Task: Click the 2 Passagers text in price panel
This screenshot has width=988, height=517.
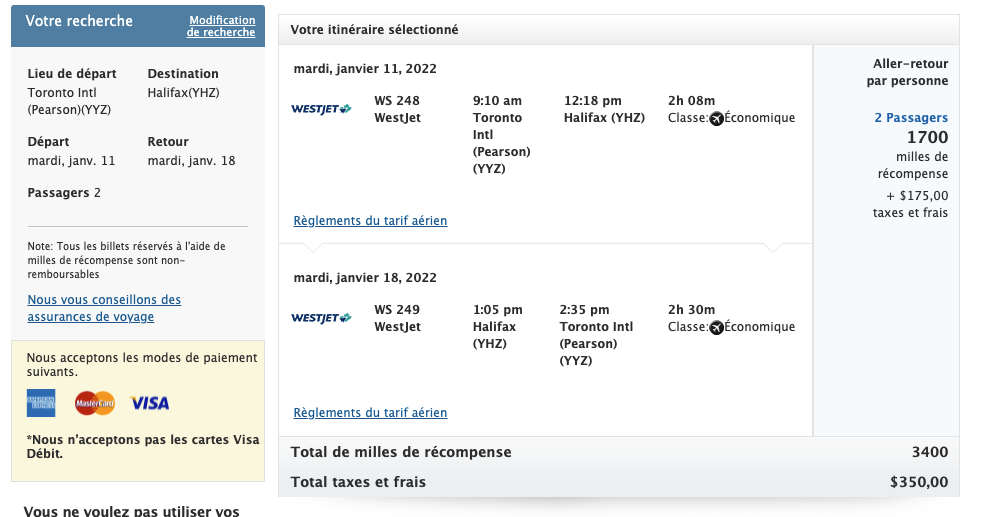Action: click(x=911, y=118)
